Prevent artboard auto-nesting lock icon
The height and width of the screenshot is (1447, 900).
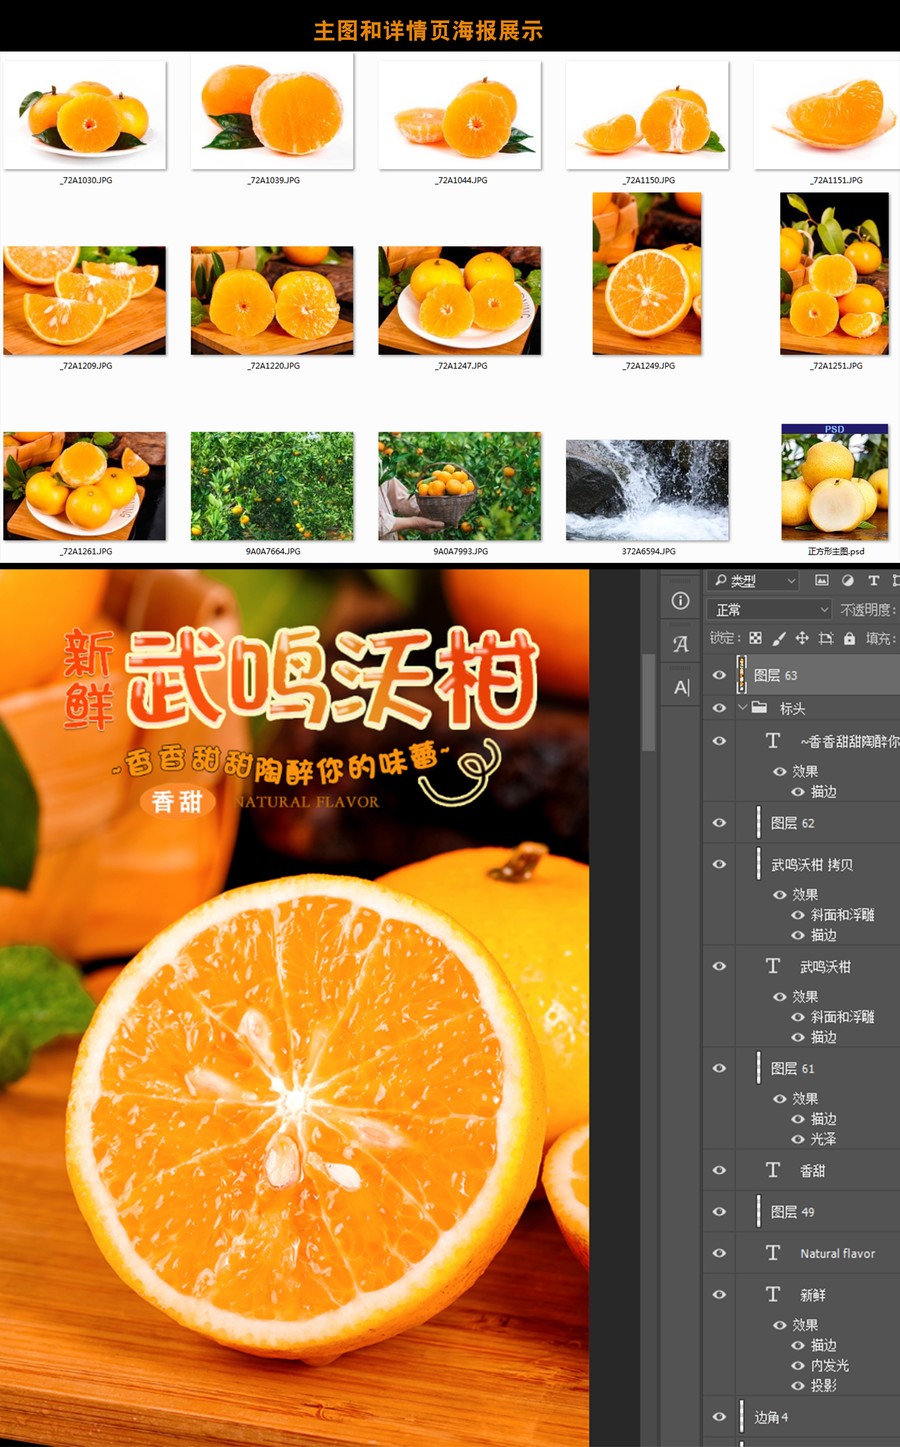[826, 638]
